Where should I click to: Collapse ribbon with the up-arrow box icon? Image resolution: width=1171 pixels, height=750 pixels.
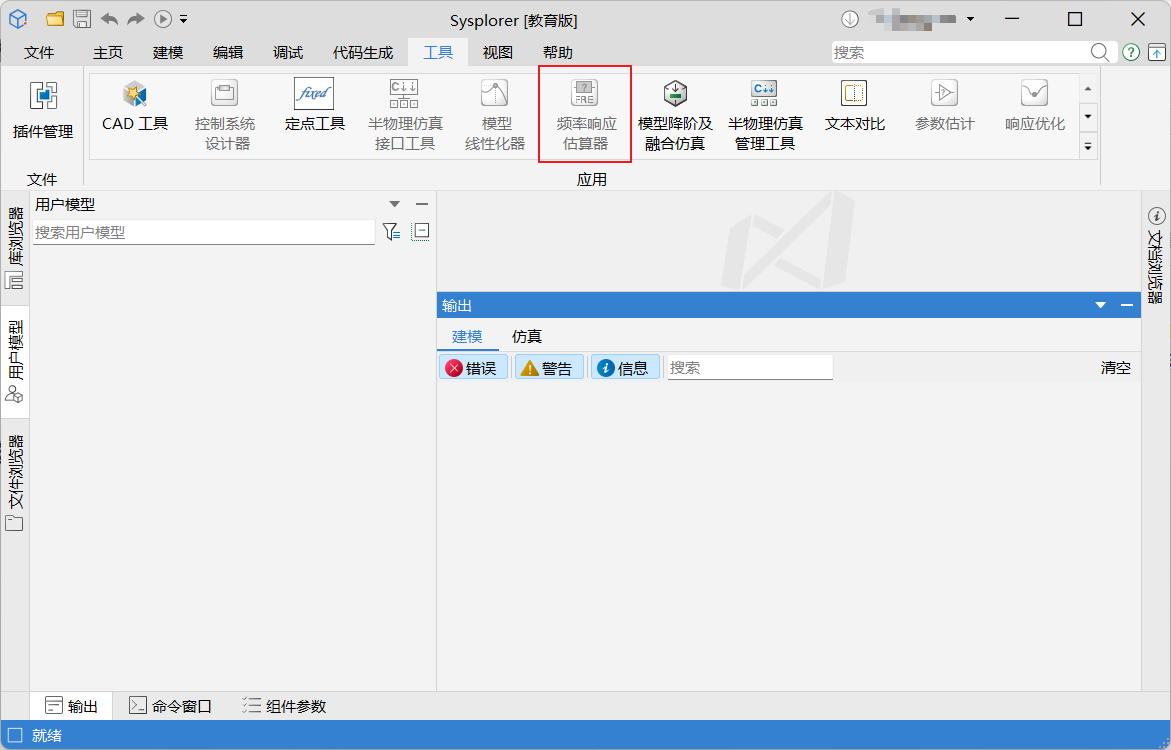(x=1156, y=52)
